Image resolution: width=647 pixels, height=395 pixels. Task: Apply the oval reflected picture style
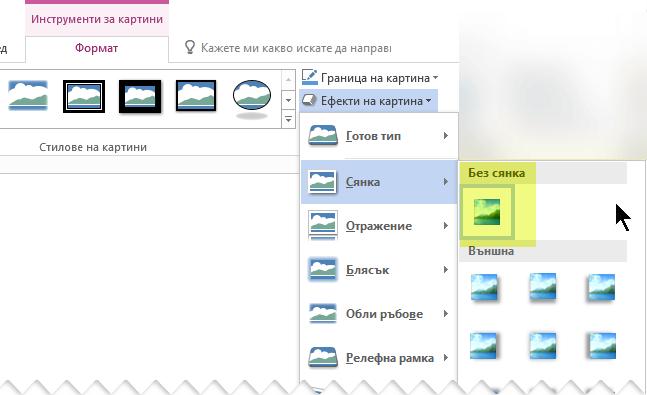pyautogui.click(x=252, y=99)
